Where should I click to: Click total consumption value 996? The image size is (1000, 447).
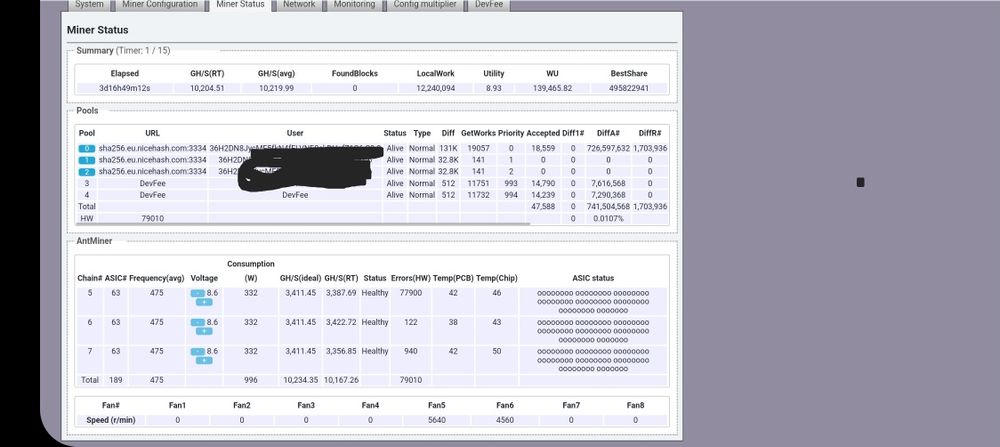point(251,380)
